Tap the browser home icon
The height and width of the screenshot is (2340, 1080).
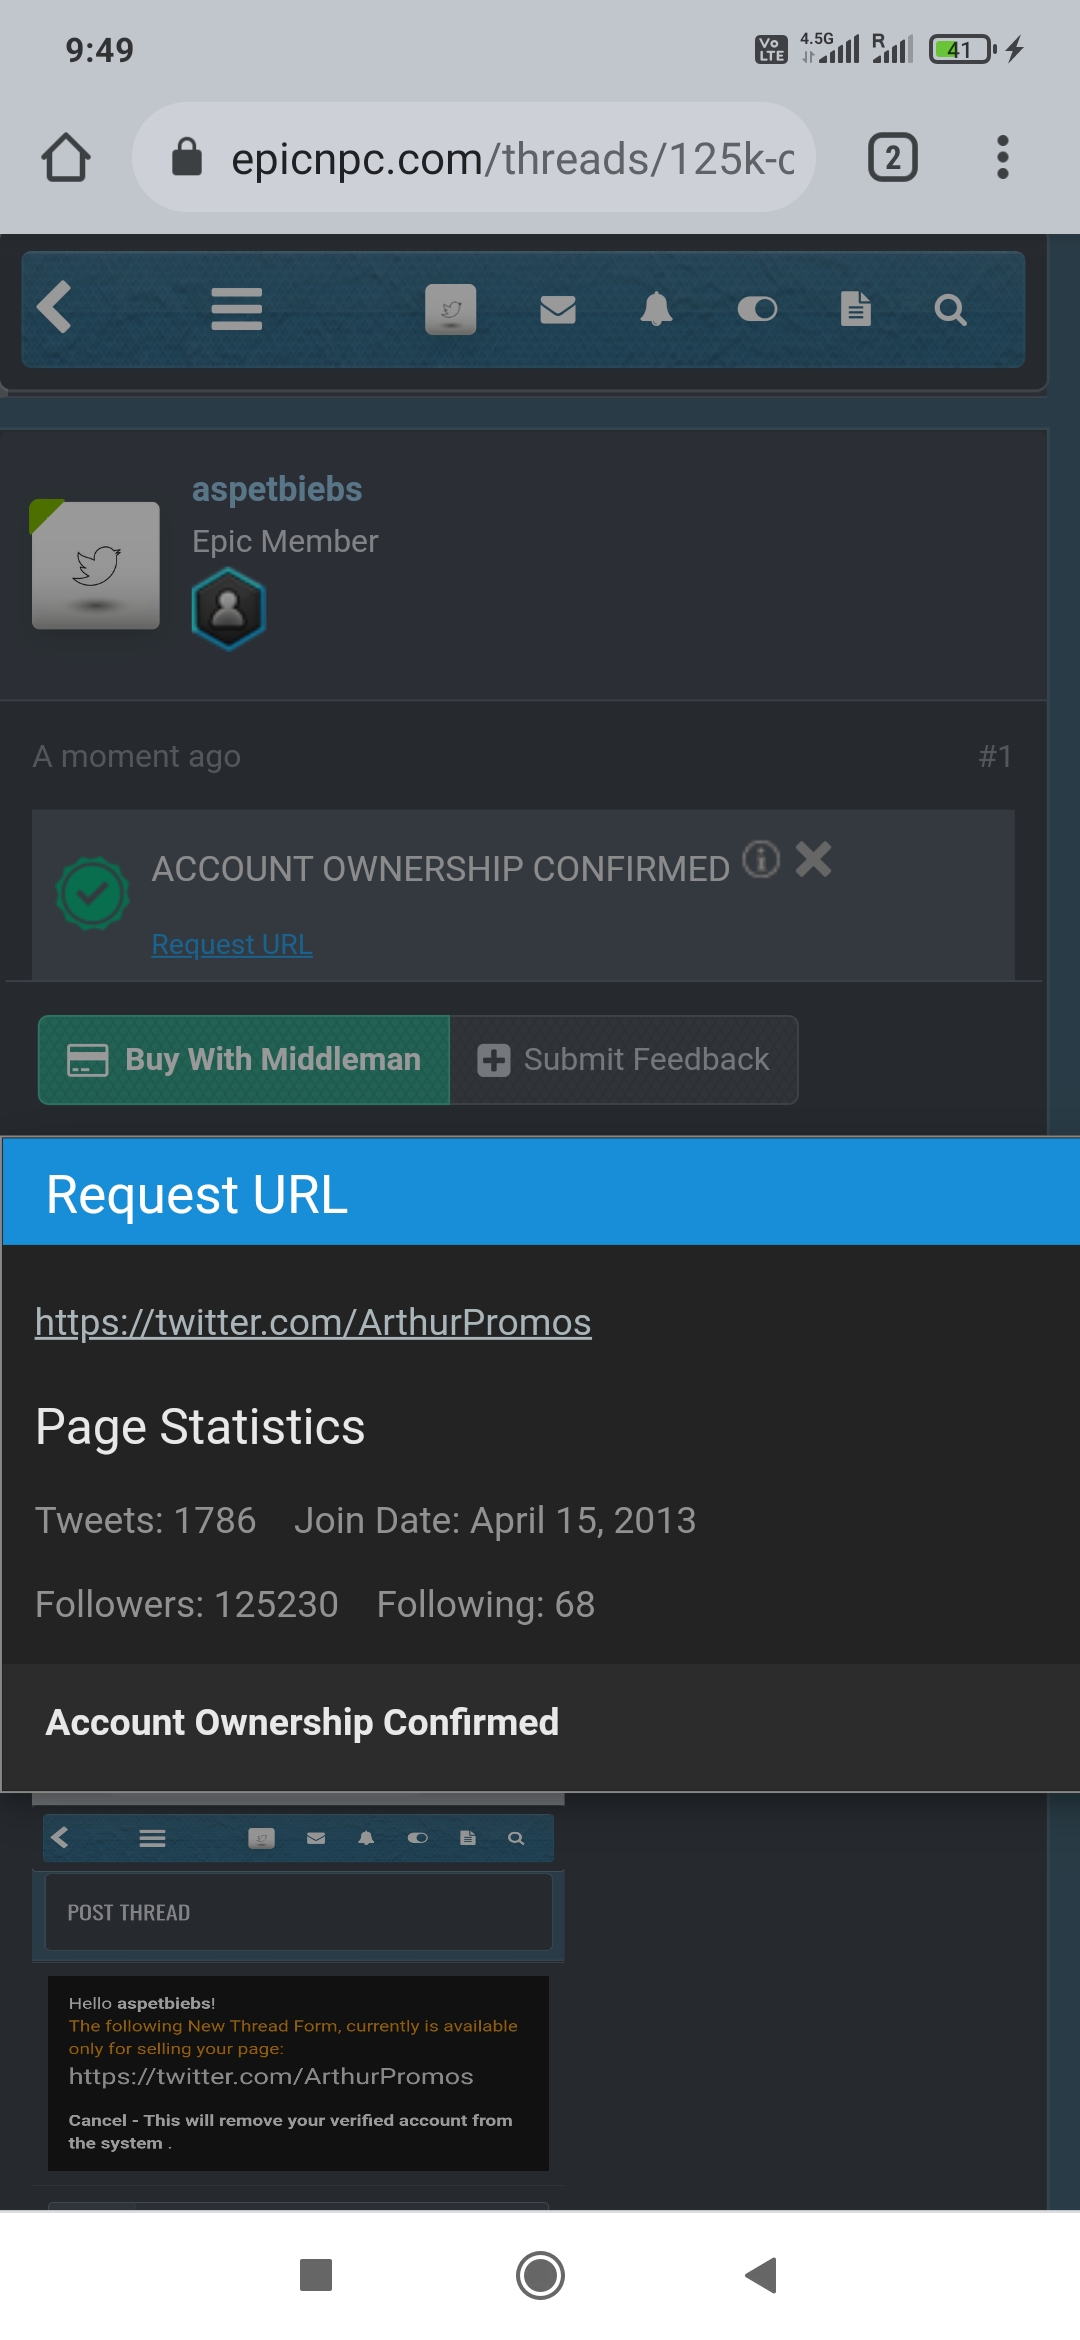(x=66, y=158)
